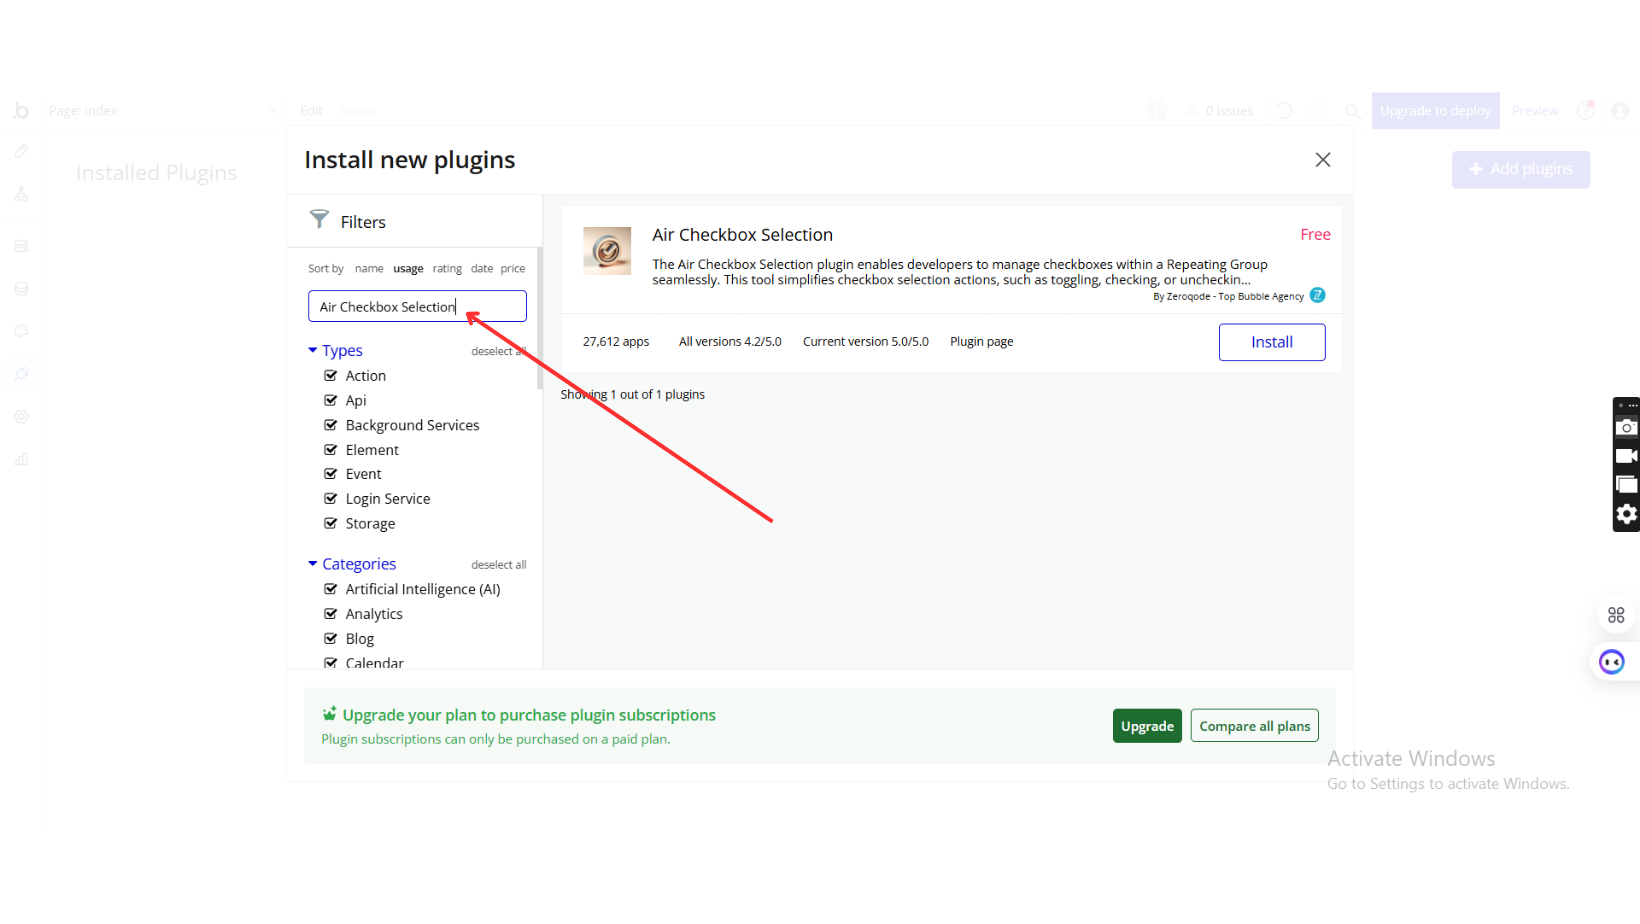The image size is (1640, 924).
Task: Click deselect all next to Types
Action: (x=498, y=351)
